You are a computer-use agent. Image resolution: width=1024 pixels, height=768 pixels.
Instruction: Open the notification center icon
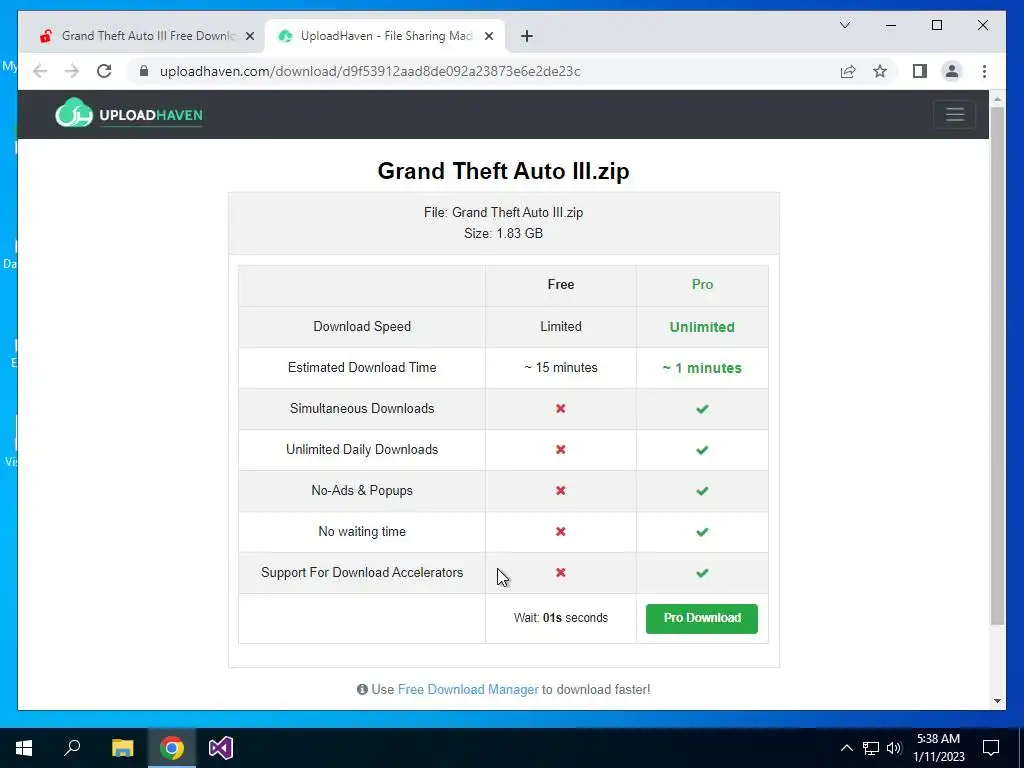(x=991, y=748)
